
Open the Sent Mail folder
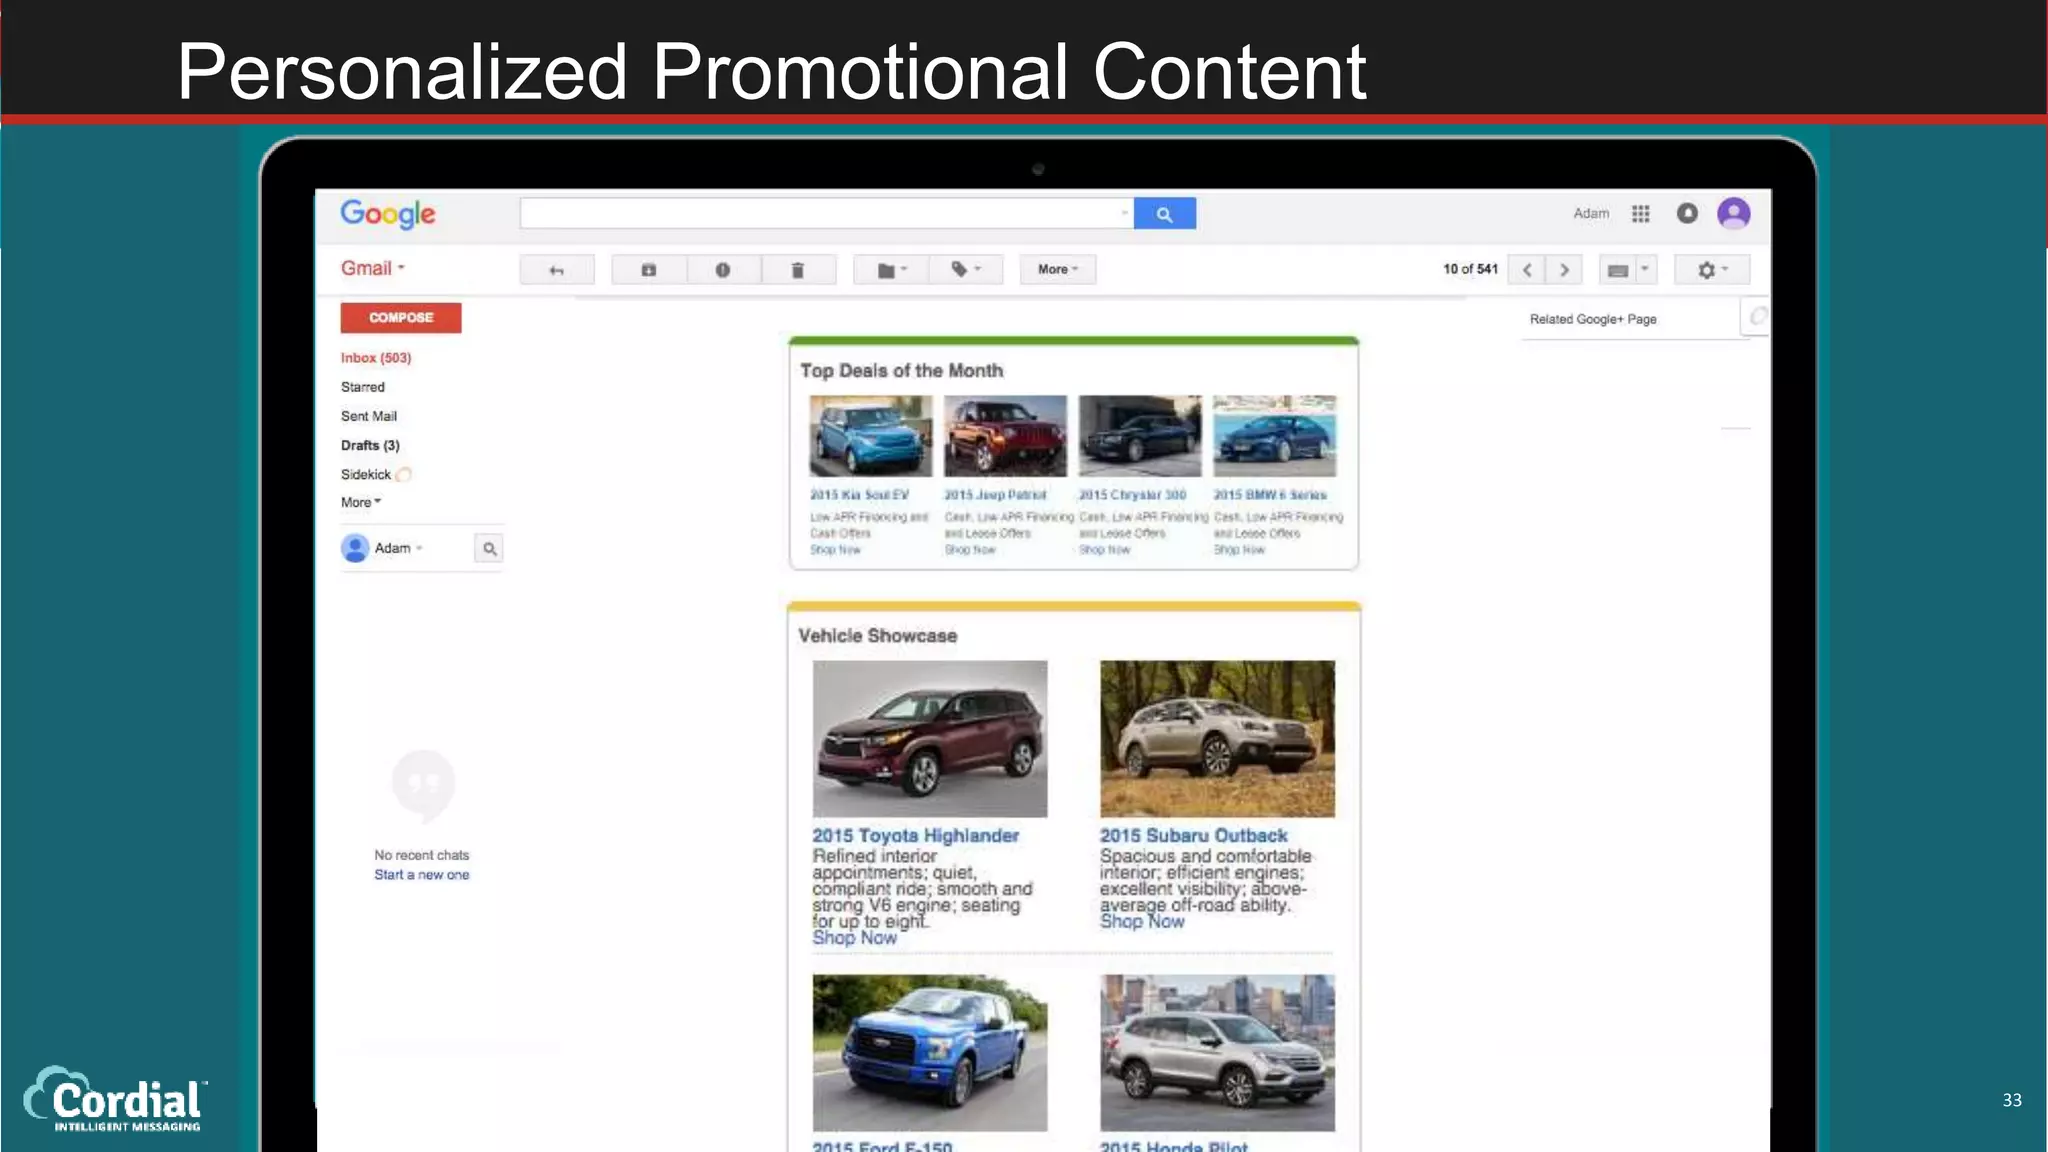pyautogui.click(x=369, y=416)
